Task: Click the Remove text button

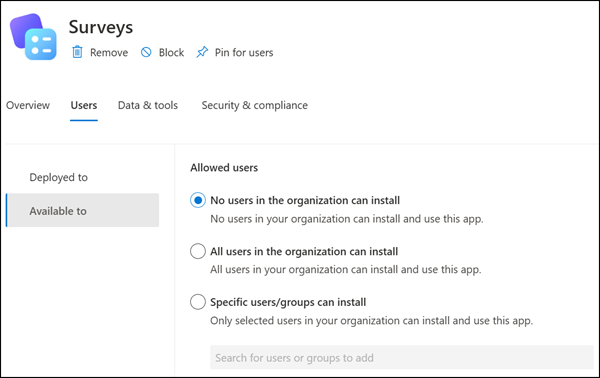Action: (x=109, y=52)
